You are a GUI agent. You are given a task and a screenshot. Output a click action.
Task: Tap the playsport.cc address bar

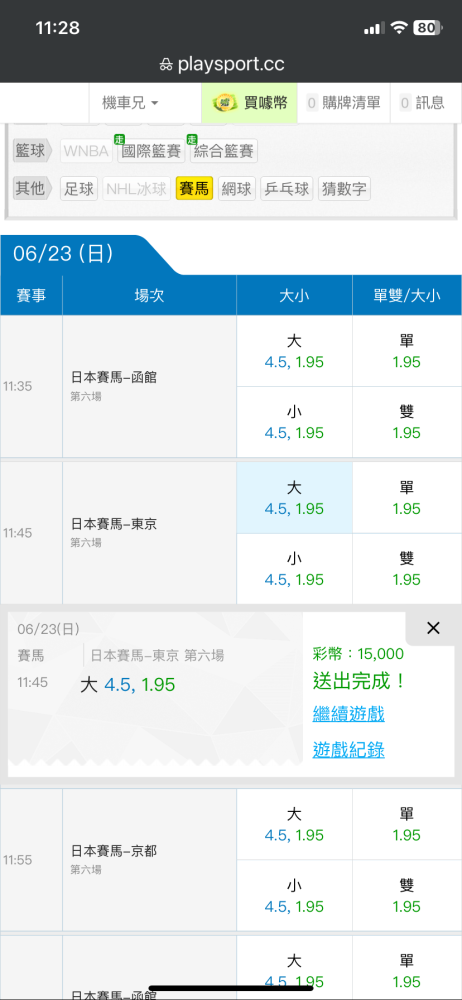[x=221, y=64]
